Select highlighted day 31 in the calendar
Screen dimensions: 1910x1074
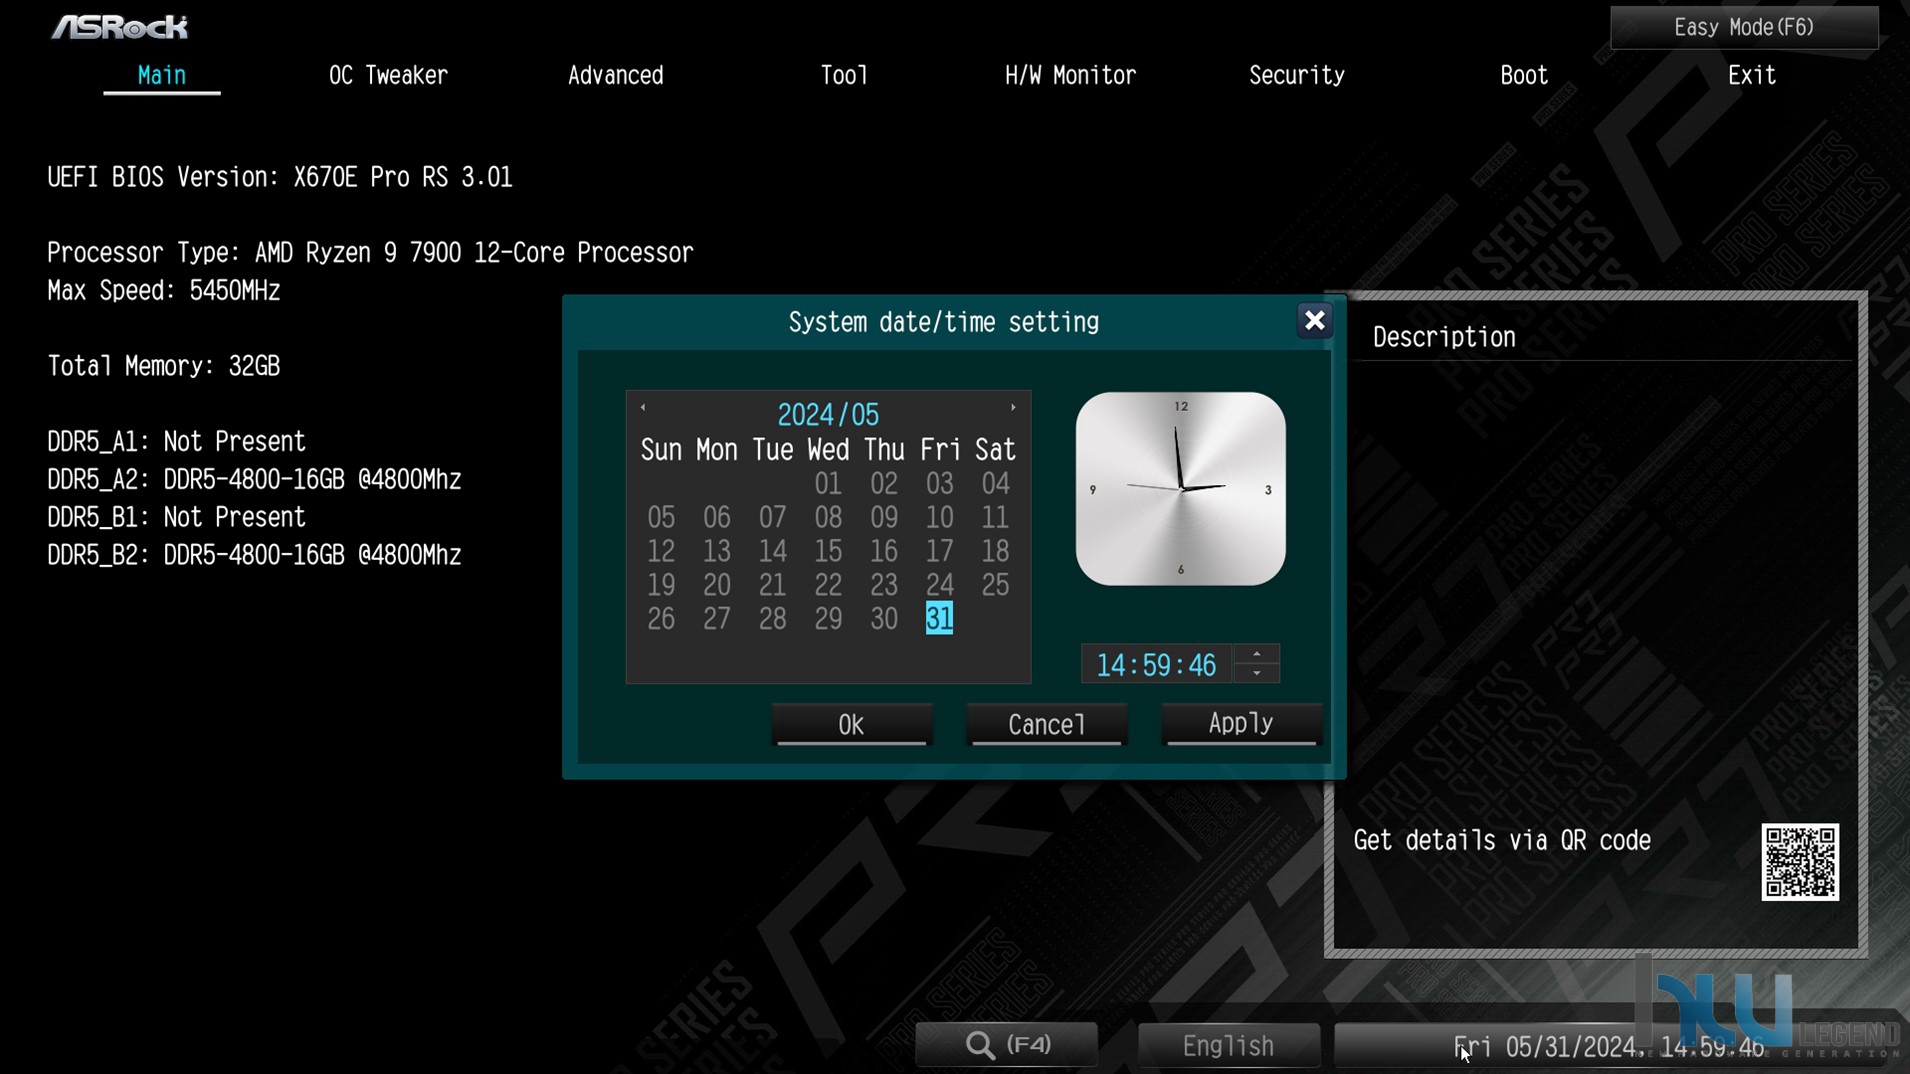(939, 619)
